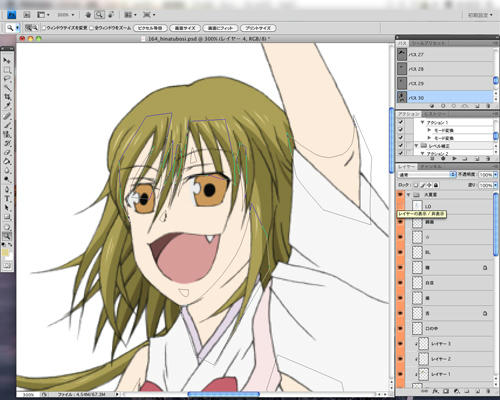The image size is (500, 400).
Task: Open the Screen Mode dropdown
Action: [x=149, y=15]
